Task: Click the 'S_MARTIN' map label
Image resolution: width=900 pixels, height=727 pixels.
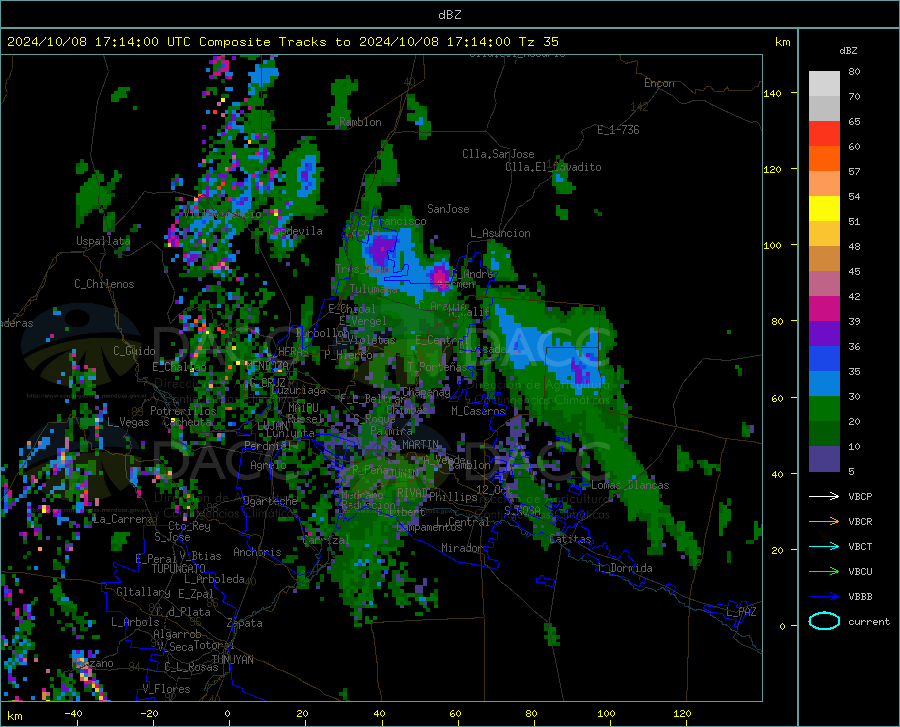Action: tap(414, 445)
